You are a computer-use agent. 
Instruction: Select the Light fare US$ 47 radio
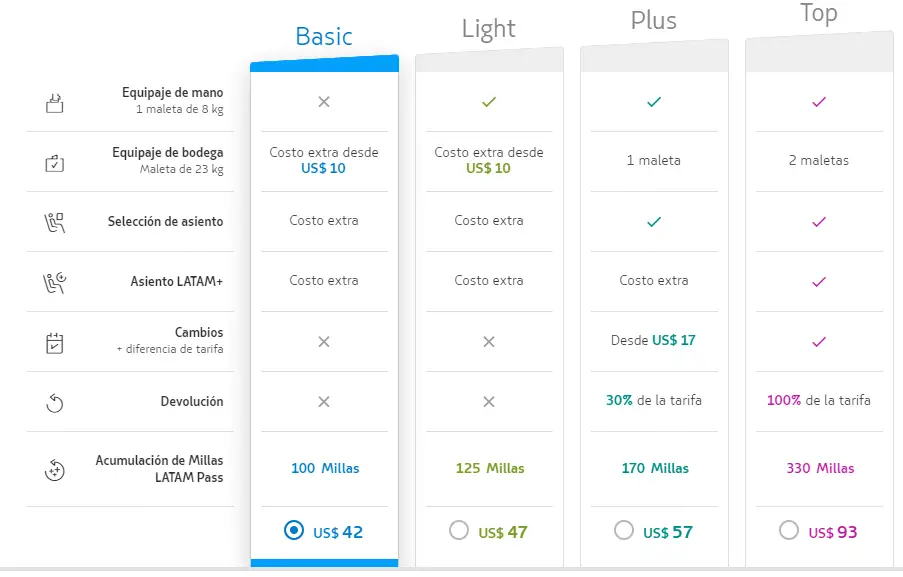pyautogui.click(x=459, y=530)
